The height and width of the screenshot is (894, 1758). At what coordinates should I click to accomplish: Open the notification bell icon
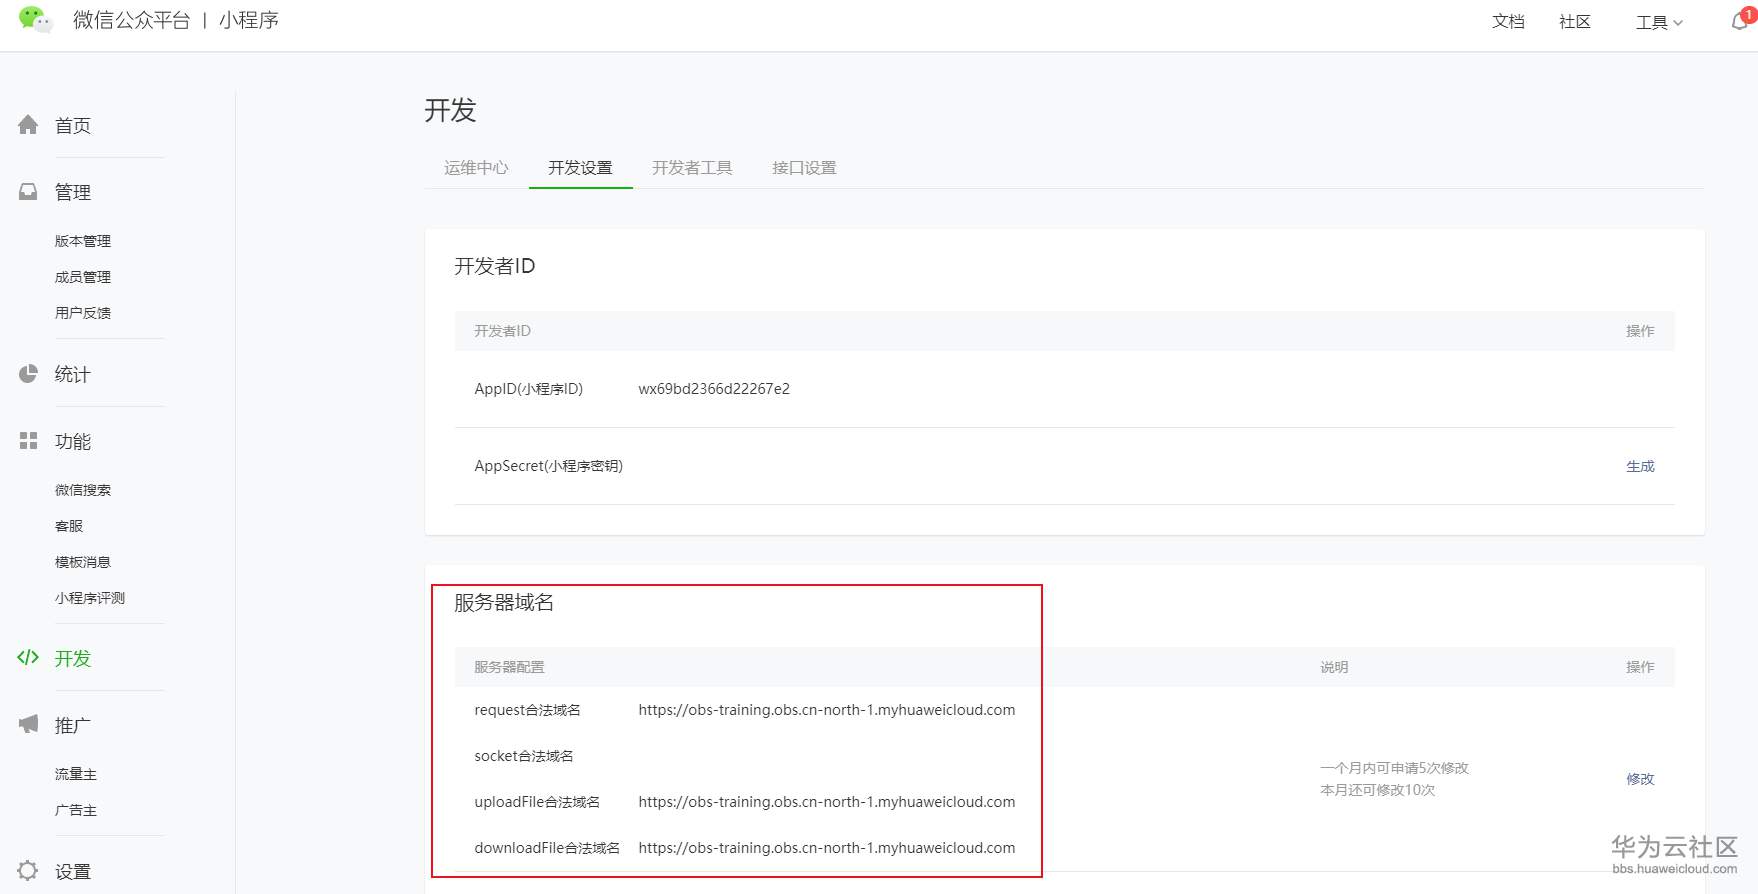[1740, 21]
